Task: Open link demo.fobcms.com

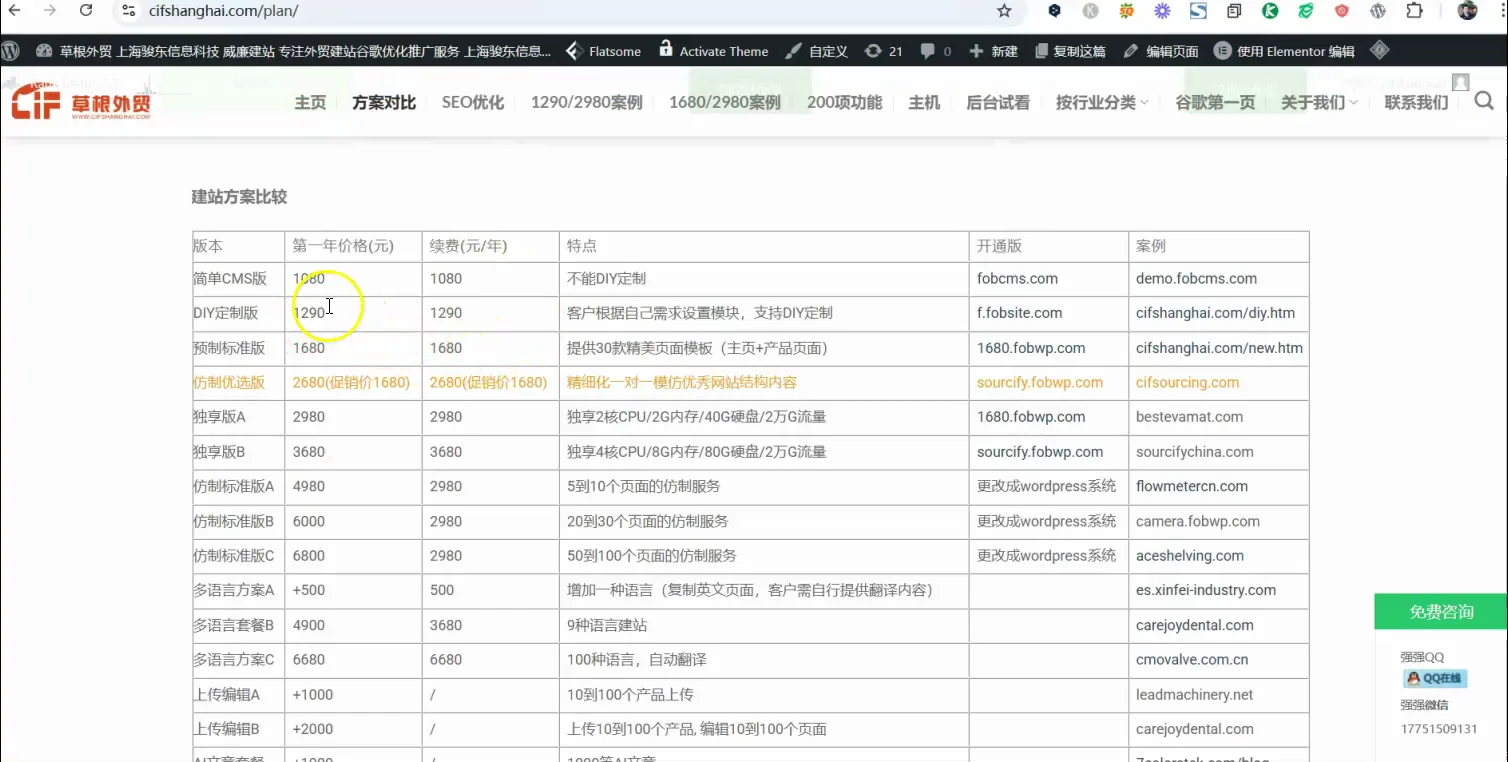Action: pos(1196,279)
